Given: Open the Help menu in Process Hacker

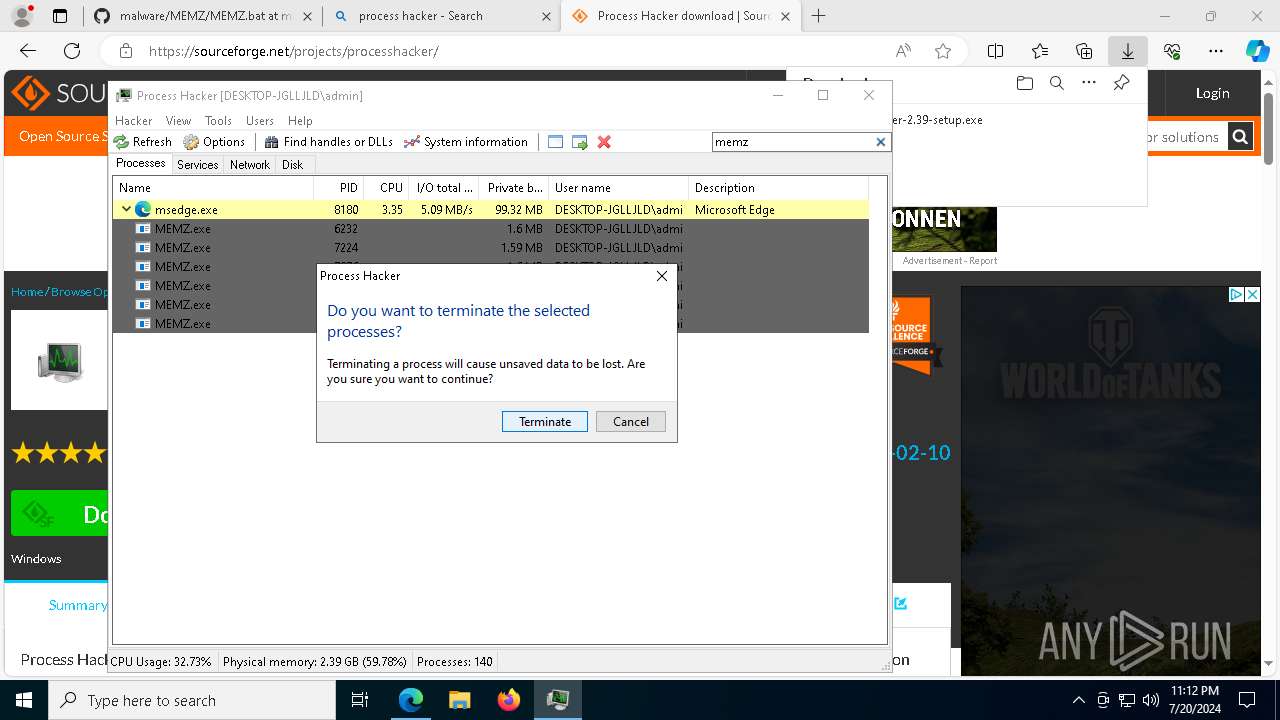Looking at the screenshot, I should coord(300,120).
